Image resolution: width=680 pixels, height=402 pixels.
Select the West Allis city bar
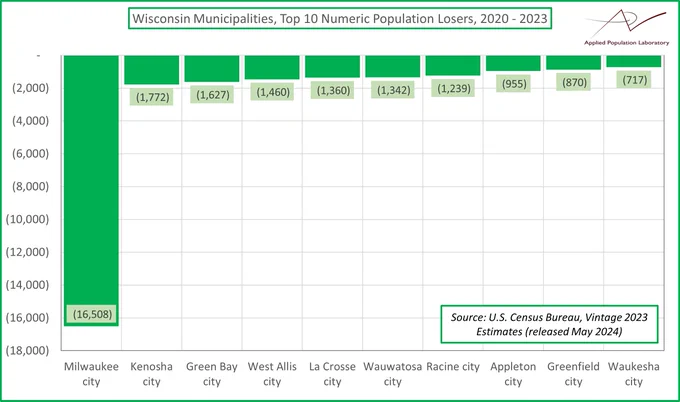pyautogui.click(x=272, y=67)
